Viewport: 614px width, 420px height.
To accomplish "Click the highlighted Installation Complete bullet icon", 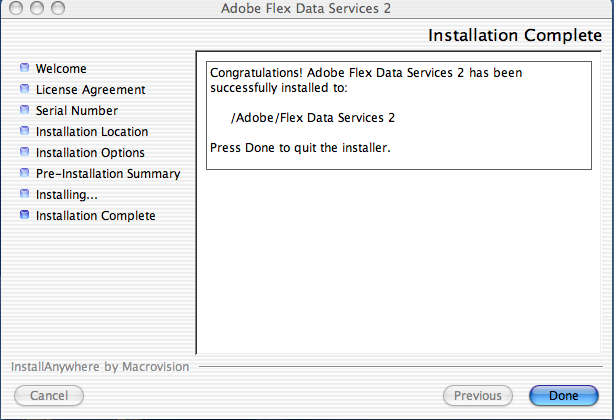I will coord(25,215).
